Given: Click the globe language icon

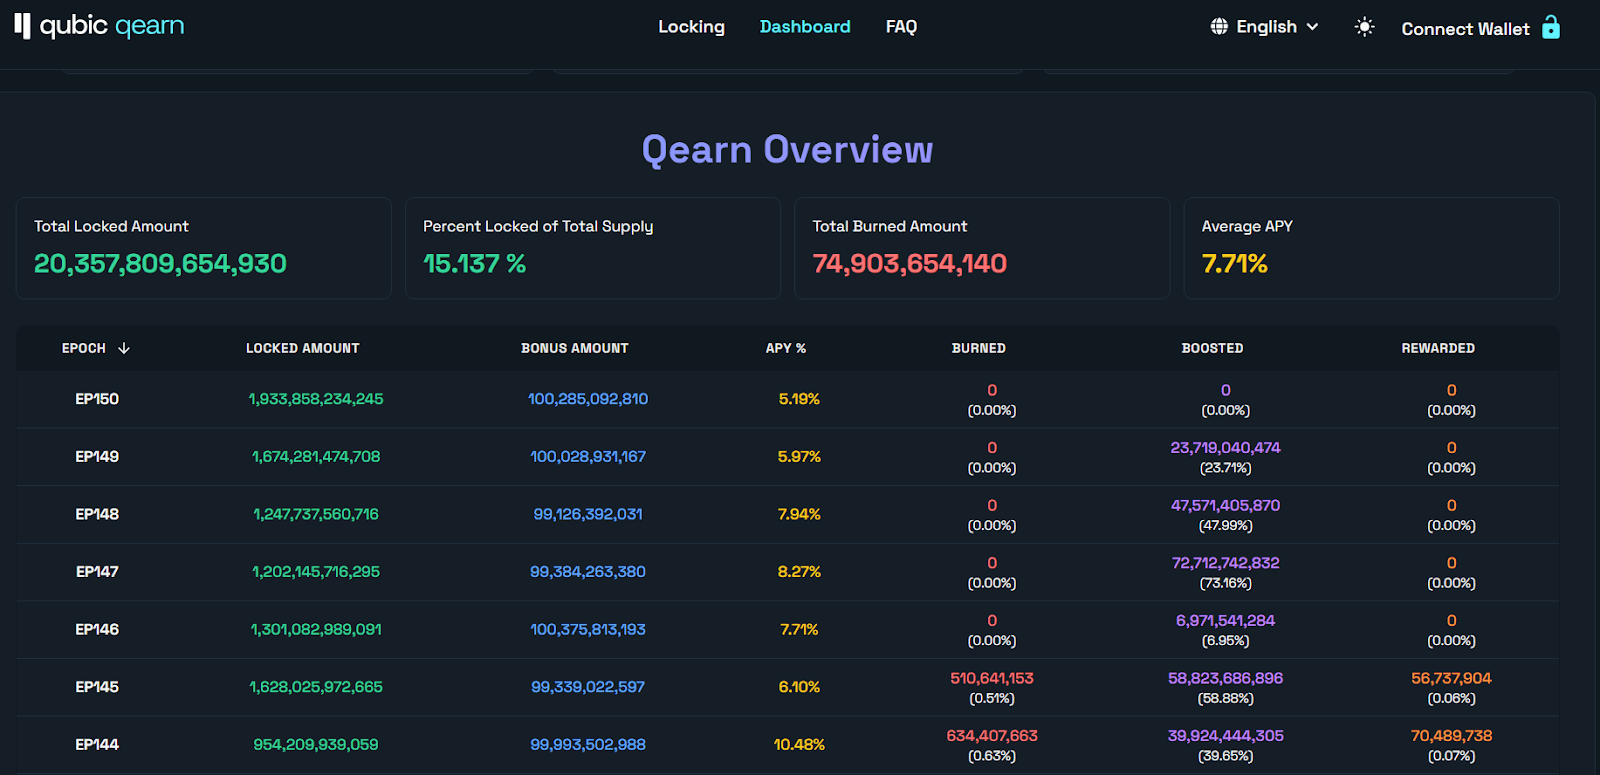Looking at the screenshot, I should (1219, 27).
